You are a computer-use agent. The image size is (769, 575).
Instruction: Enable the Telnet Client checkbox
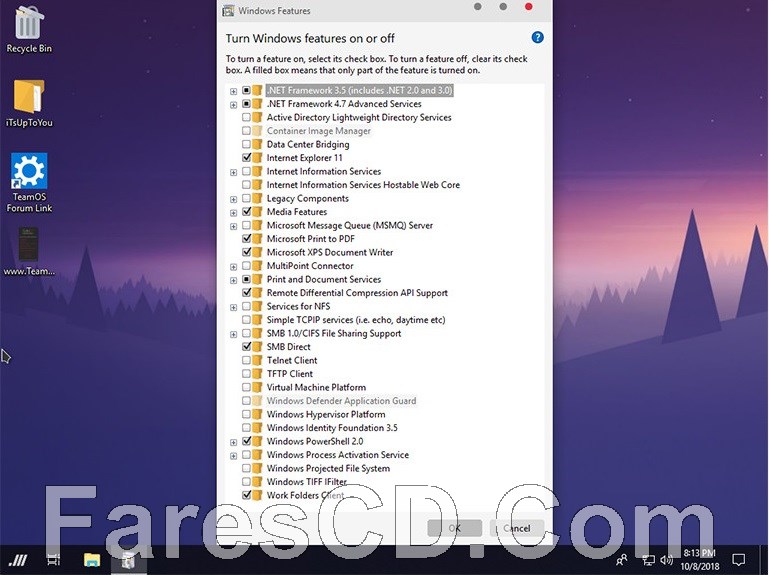pyautogui.click(x=246, y=360)
